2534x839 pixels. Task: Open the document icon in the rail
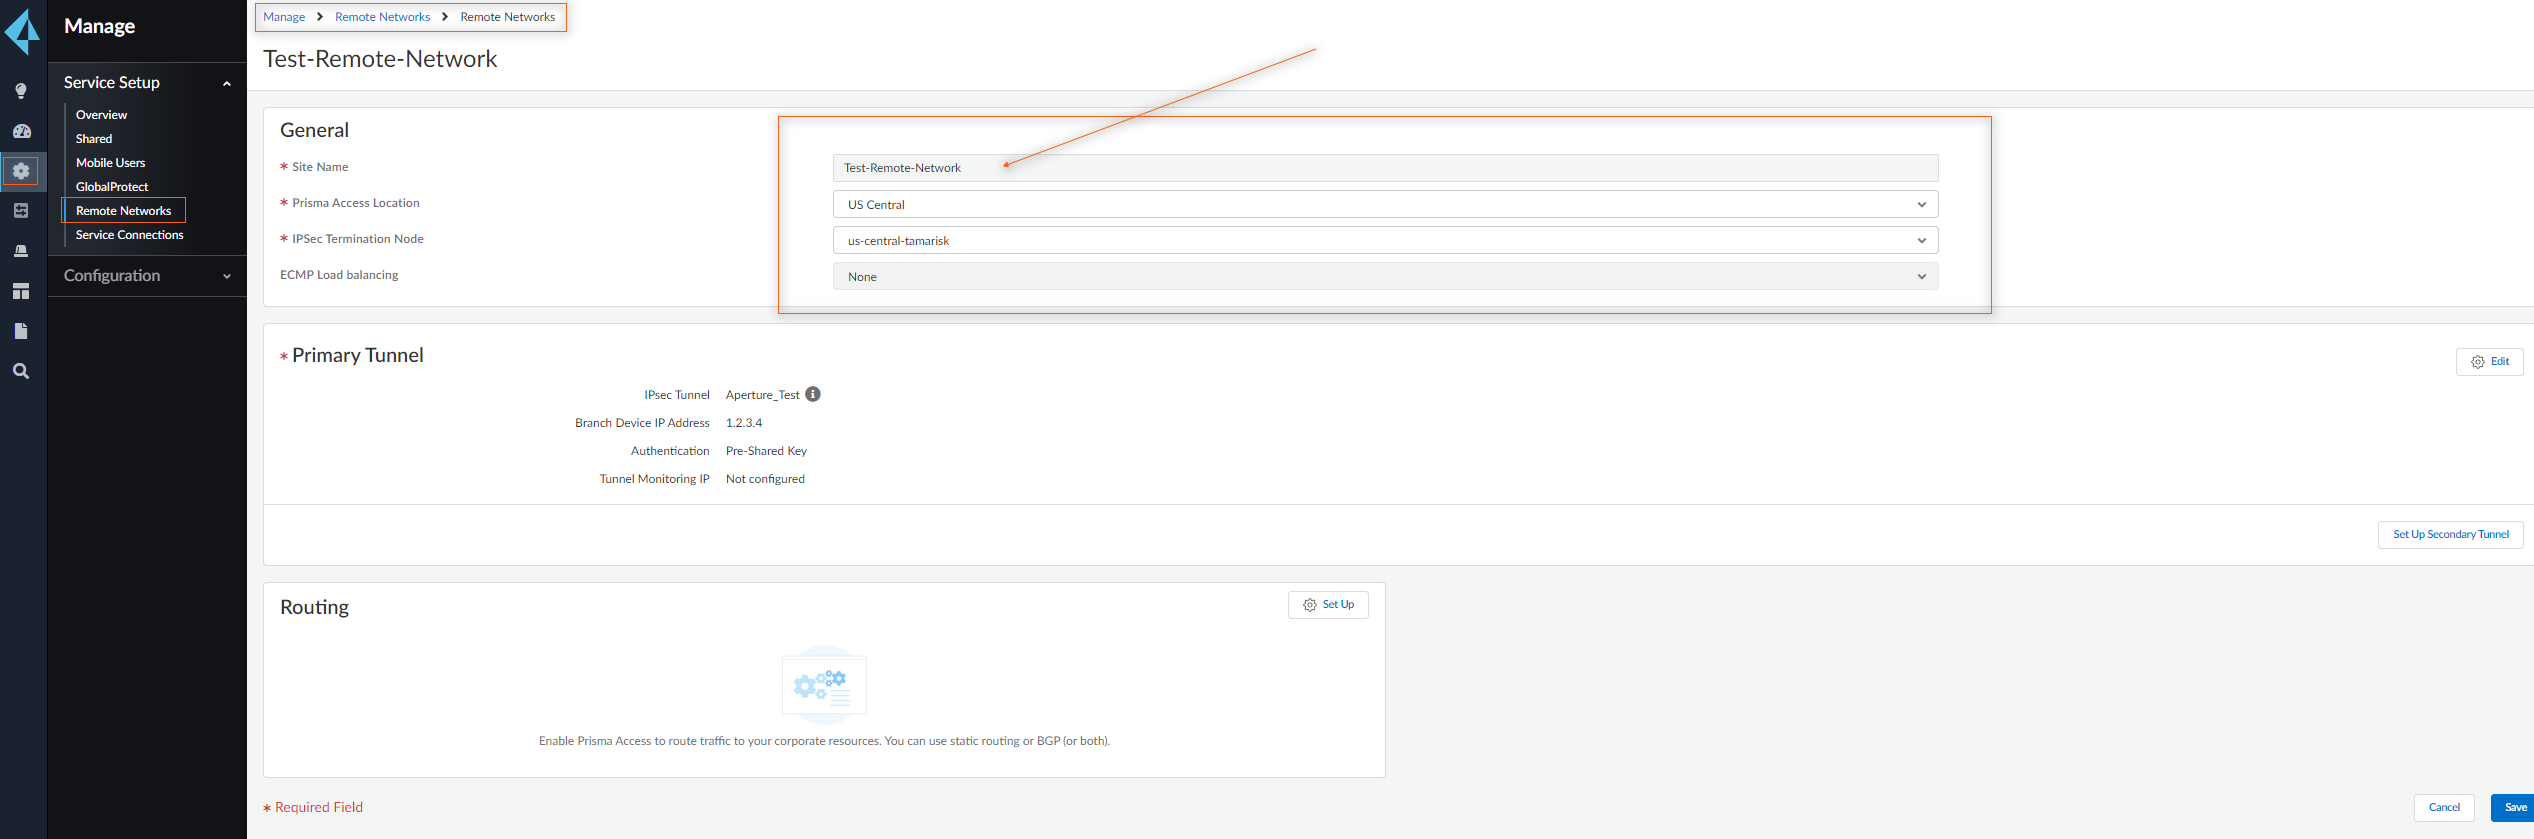[x=21, y=331]
